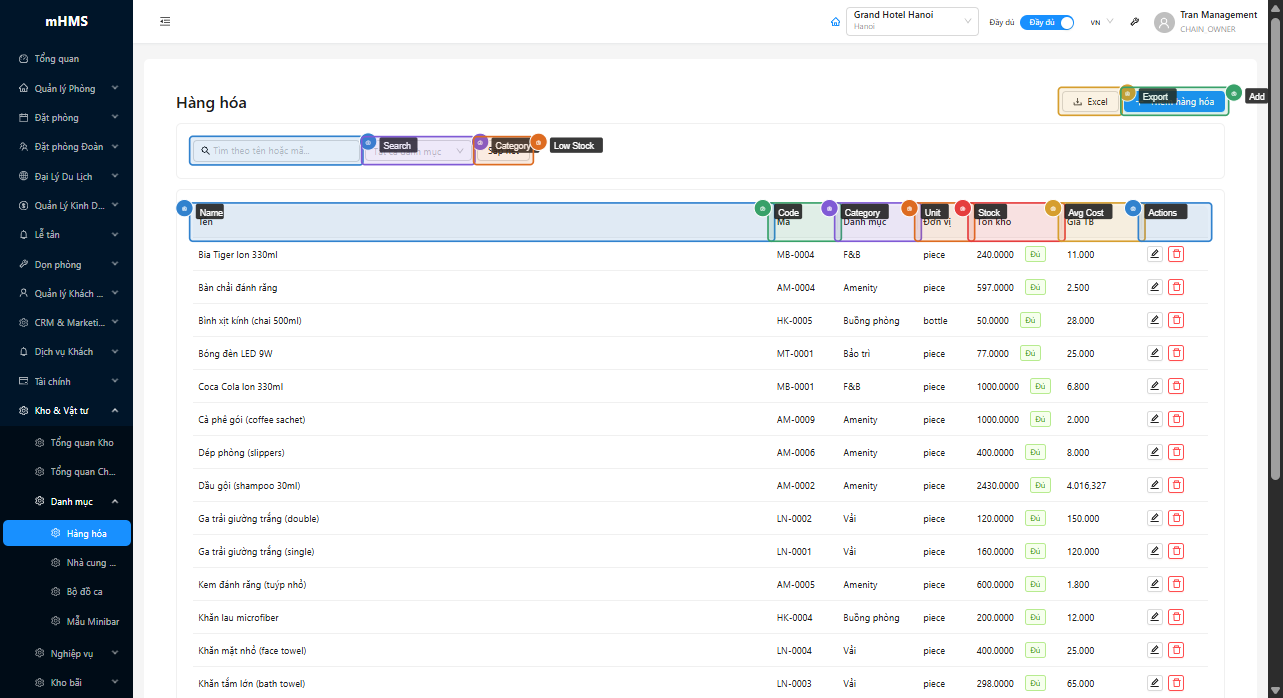This screenshot has width=1283, height=698.
Task: Collapse the sidebar with the menu-fold icon
Action: tap(165, 22)
